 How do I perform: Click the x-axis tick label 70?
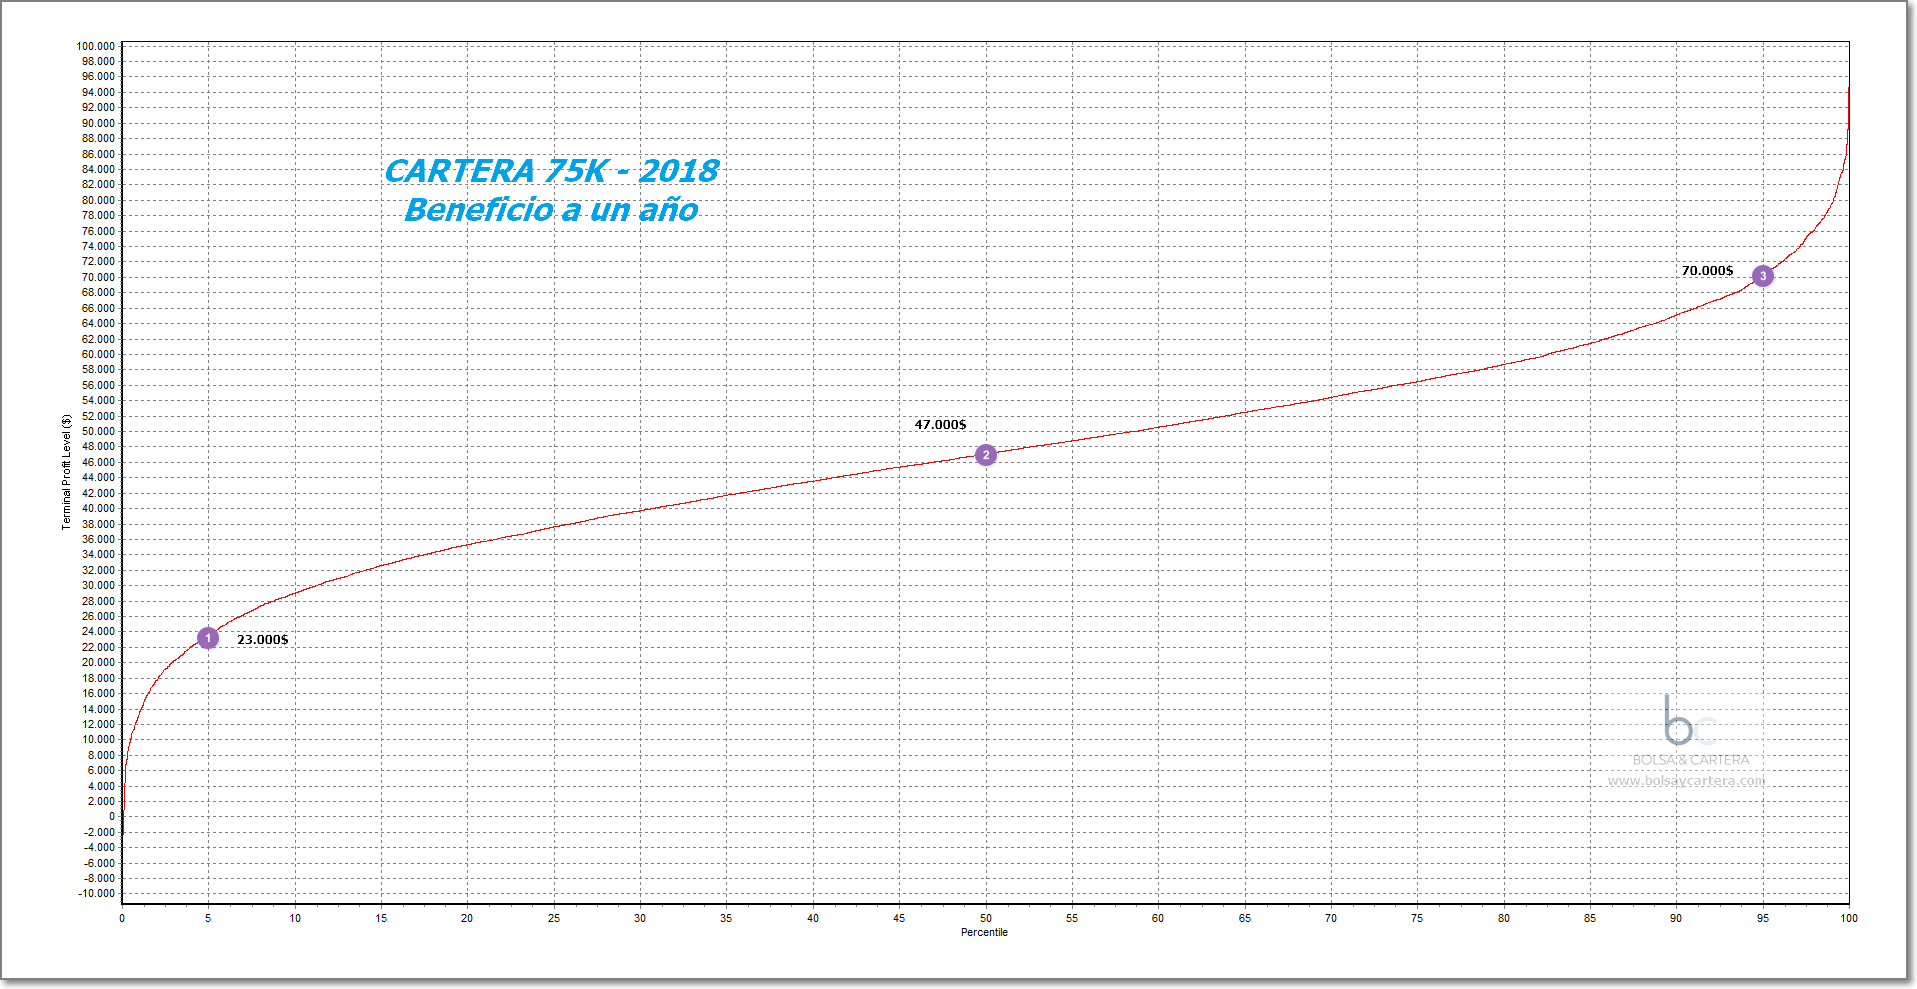pos(1331,918)
